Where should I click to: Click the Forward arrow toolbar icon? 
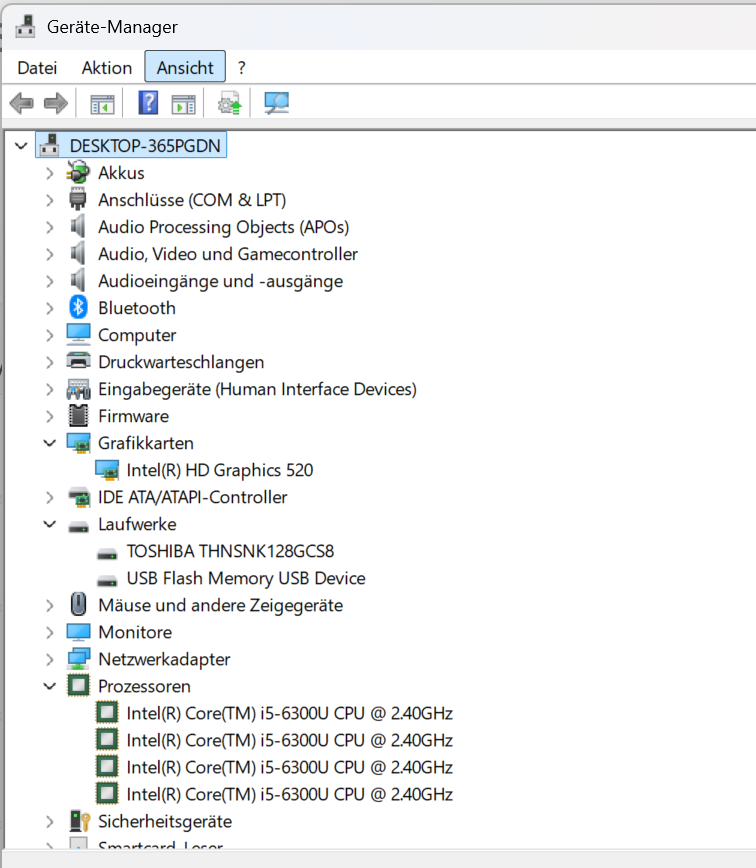point(55,104)
